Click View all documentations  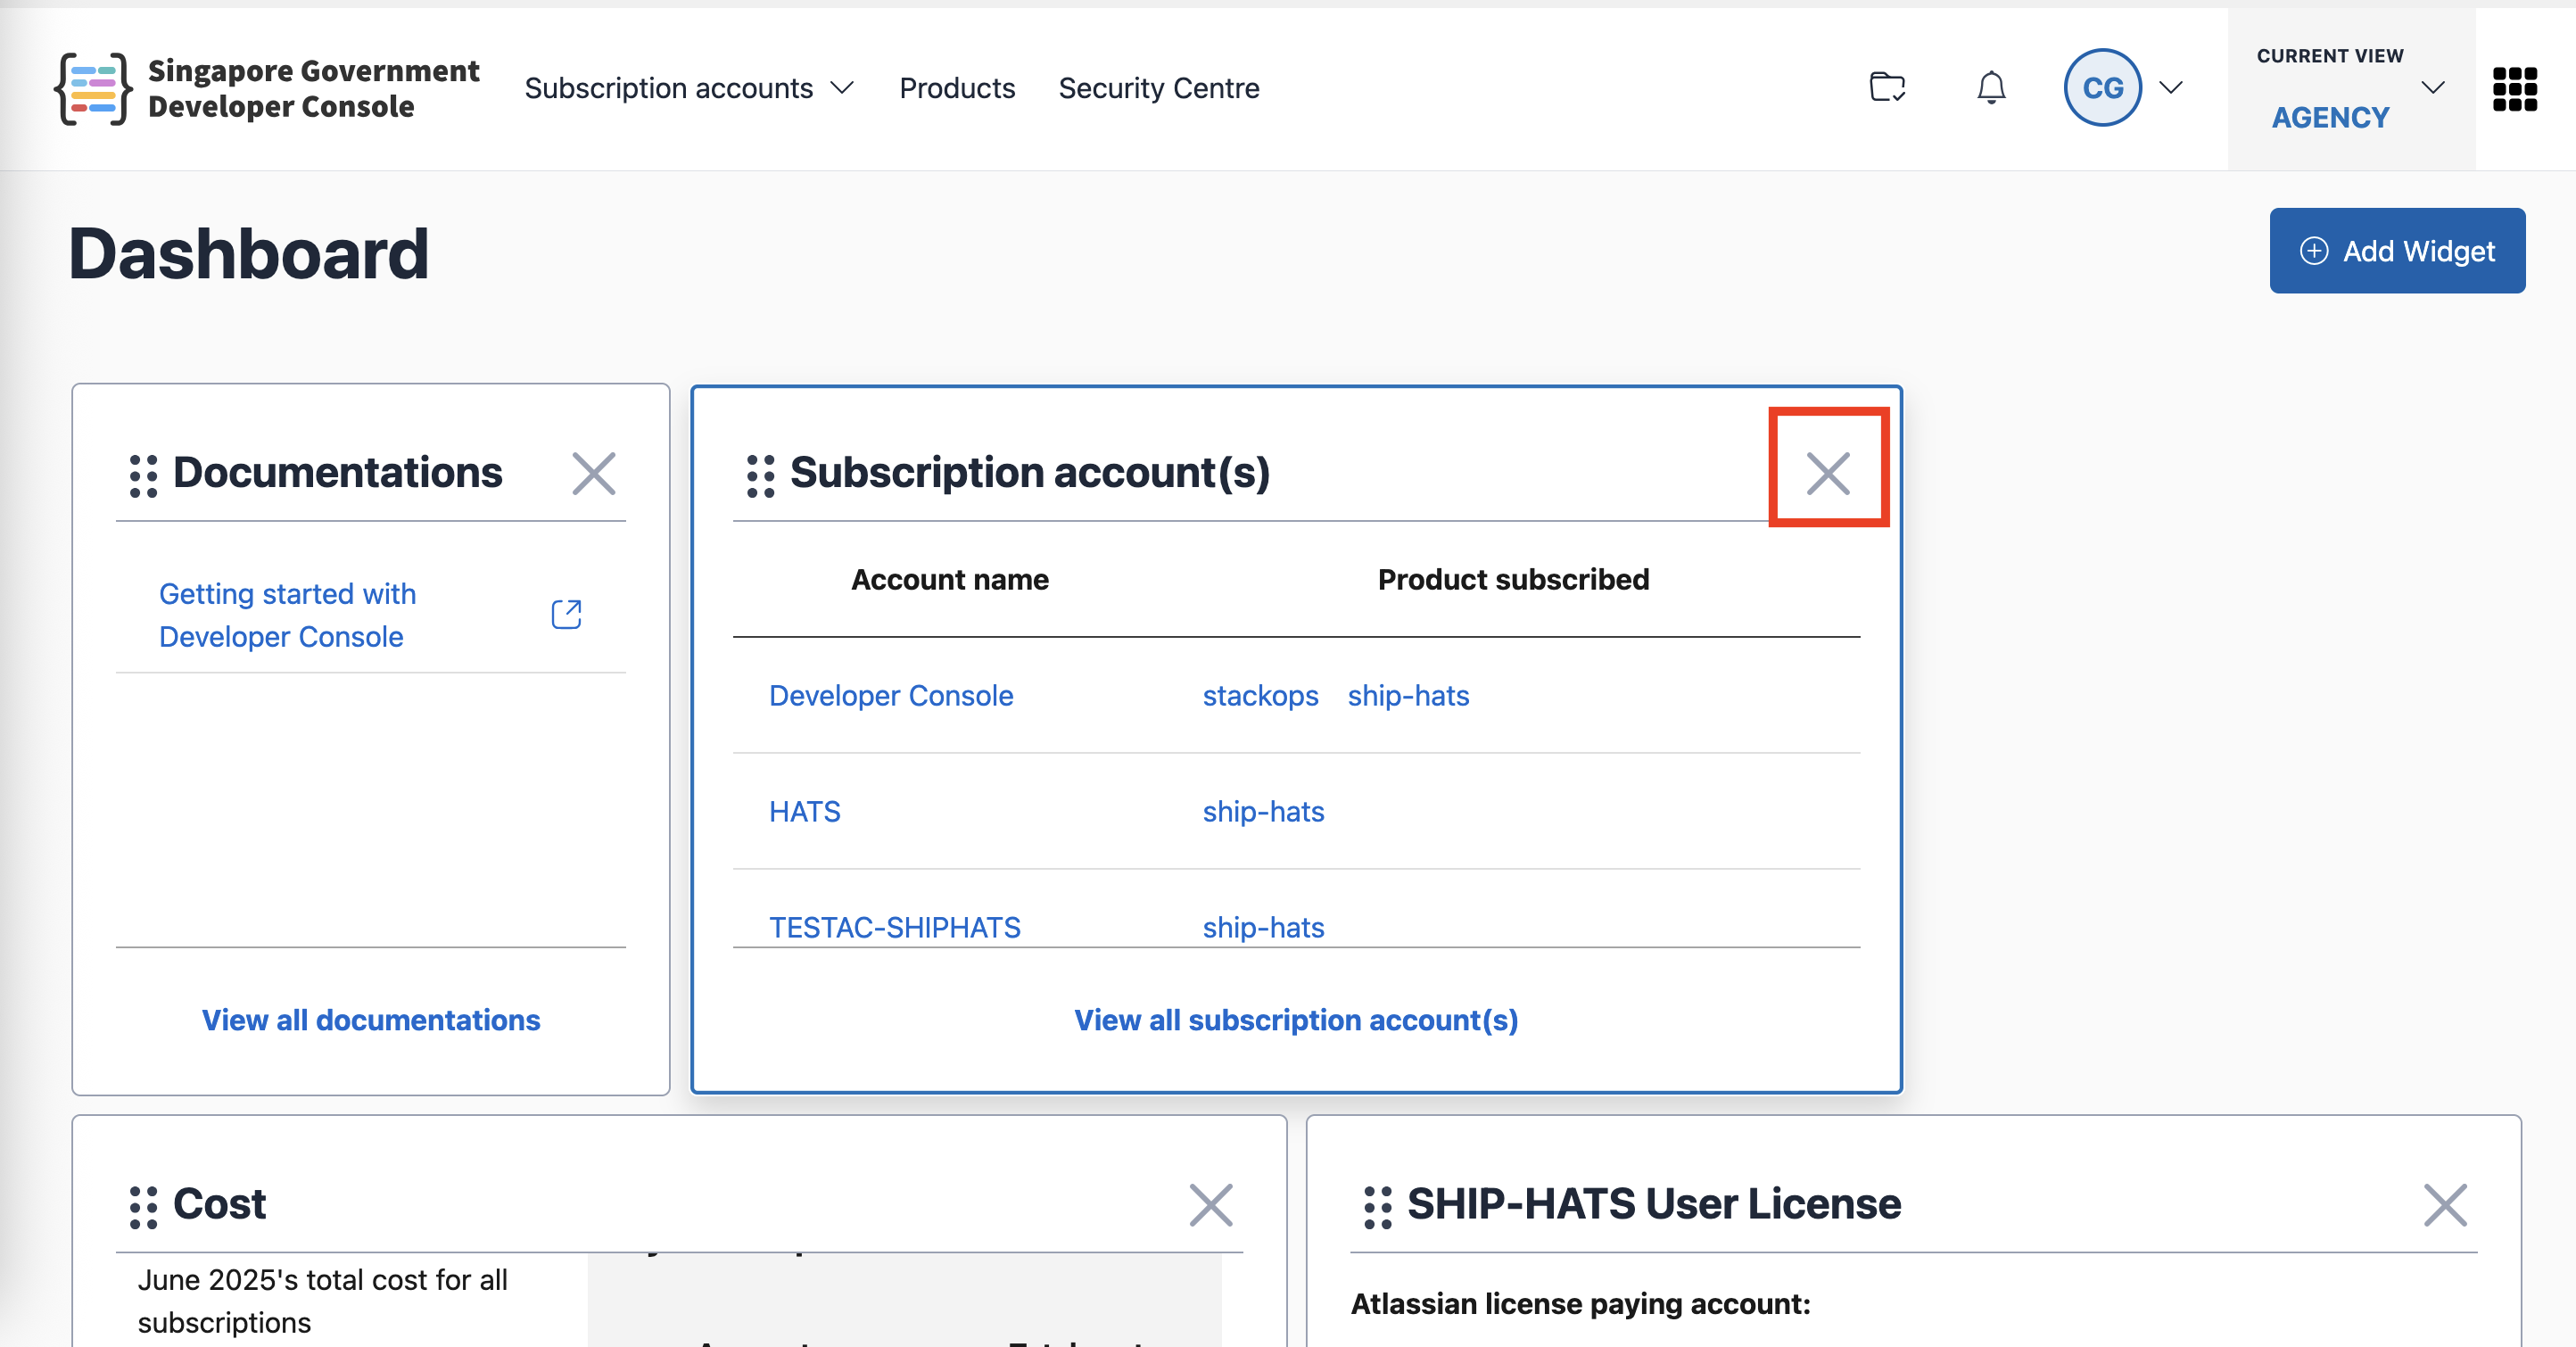pos(371,1020)
